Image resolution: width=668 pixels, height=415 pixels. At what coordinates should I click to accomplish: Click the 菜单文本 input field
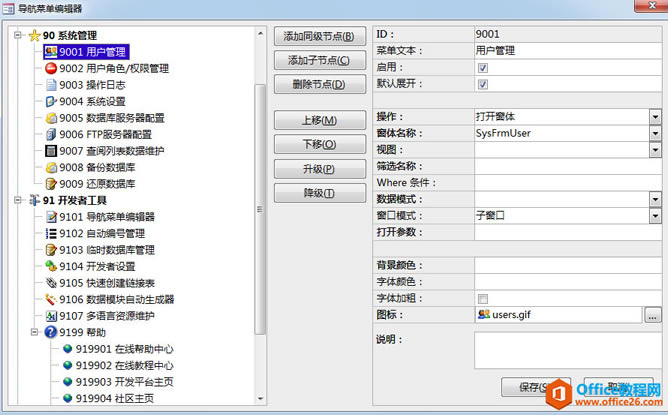tap(568, 51)
